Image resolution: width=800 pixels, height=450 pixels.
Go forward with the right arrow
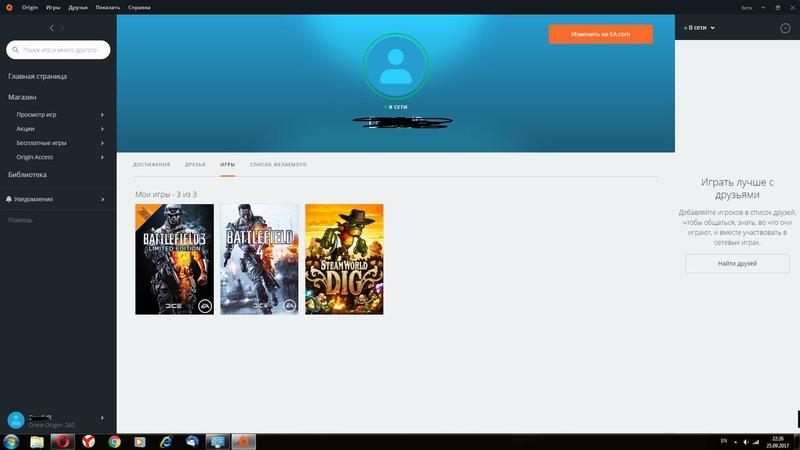click(x=62, y=28)
